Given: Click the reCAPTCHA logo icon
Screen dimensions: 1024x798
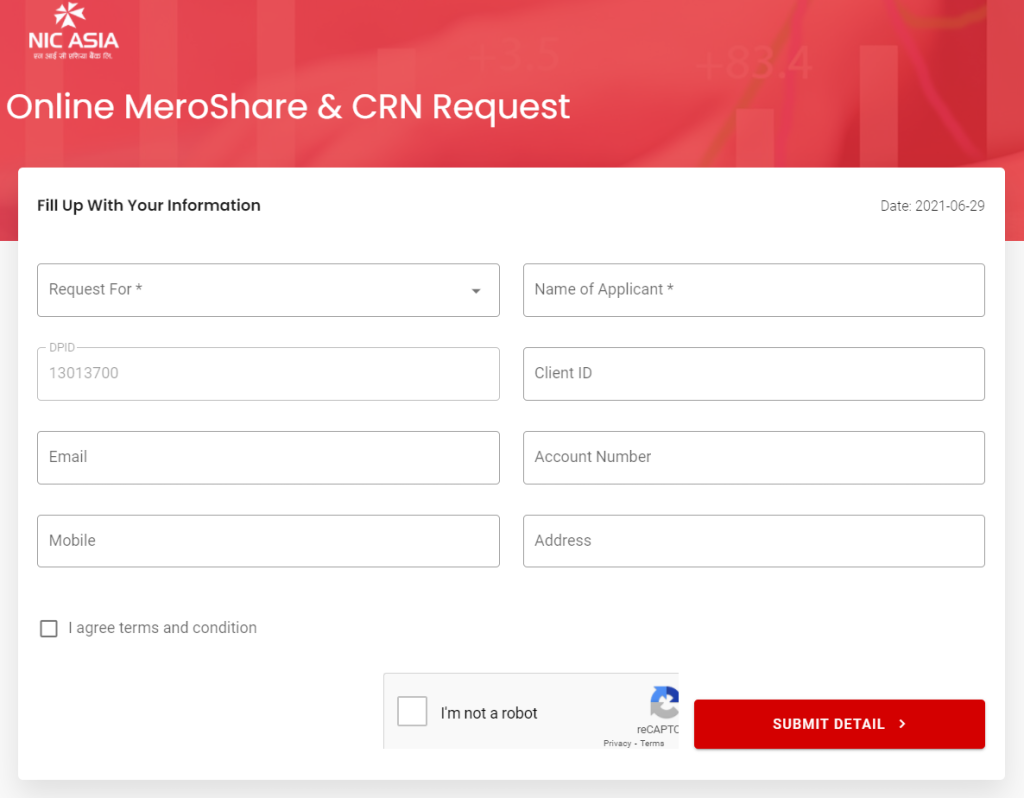Looking at the screenshot, I should [x=664, y=702].
